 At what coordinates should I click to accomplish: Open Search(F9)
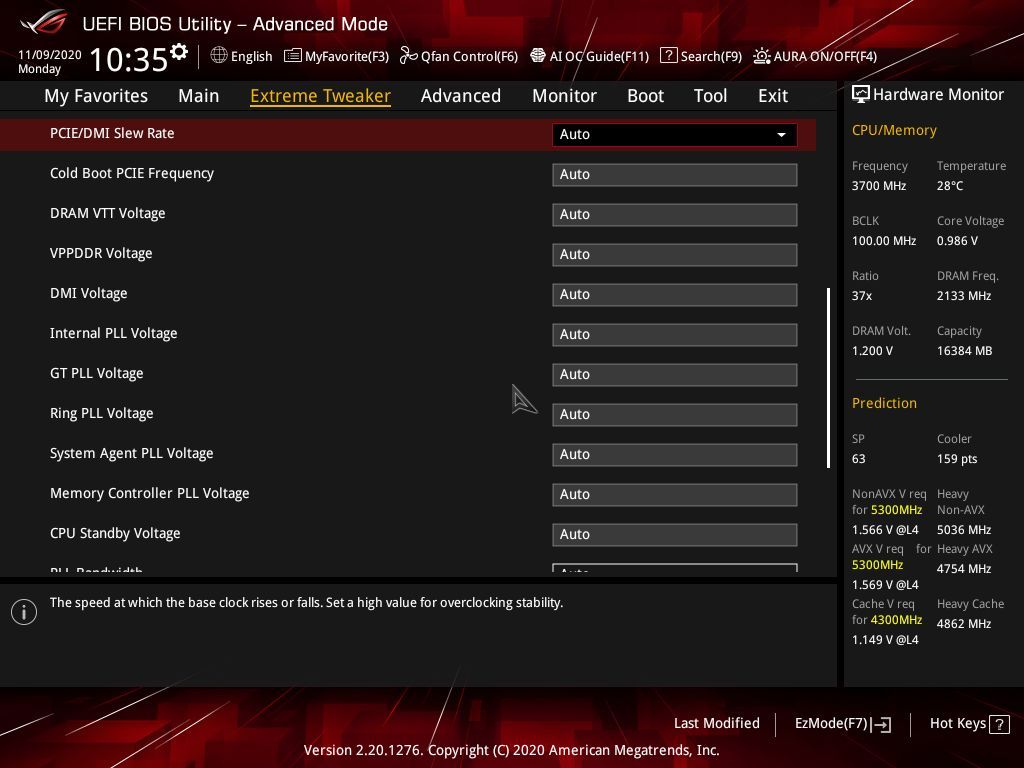coord(701,56)
